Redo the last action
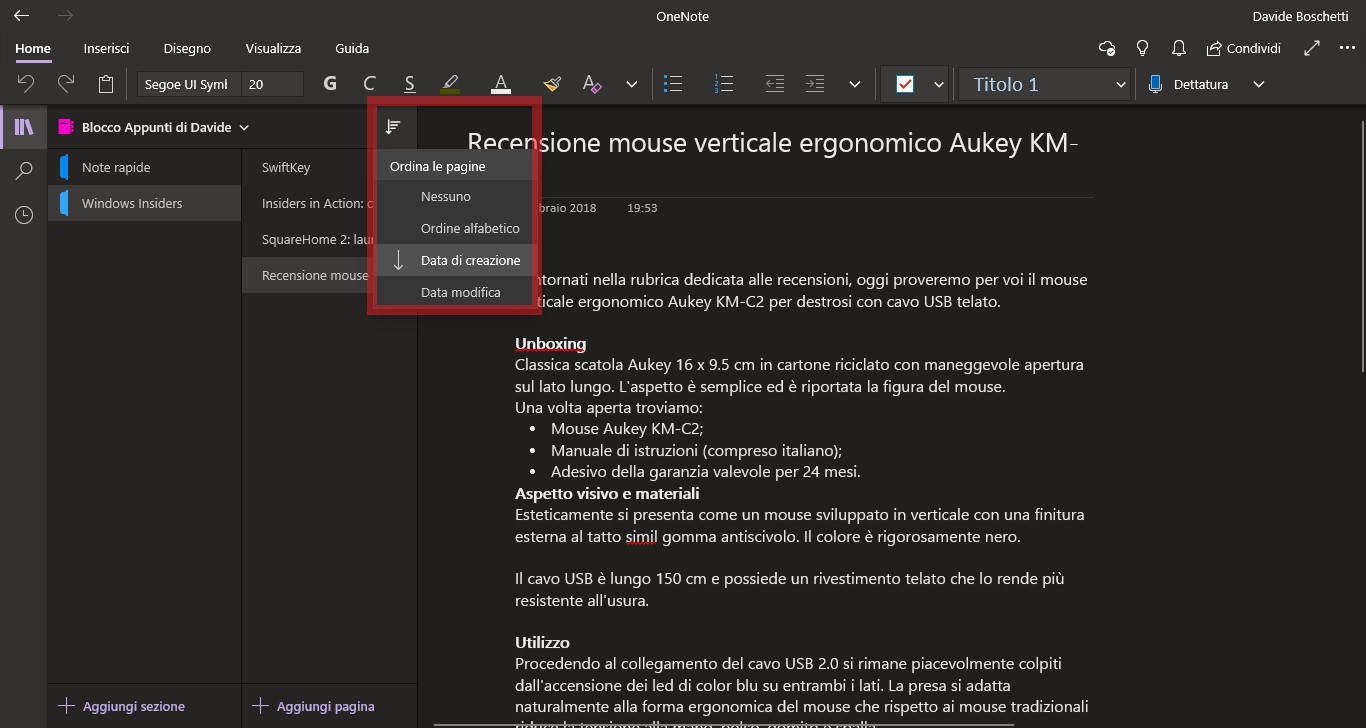 pyautogui.click(x=66, y=84)
